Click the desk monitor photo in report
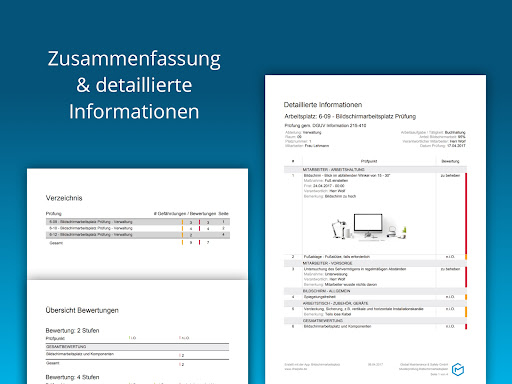The height and width of the screenshot is (384, 512). click(x=369, y=227)
